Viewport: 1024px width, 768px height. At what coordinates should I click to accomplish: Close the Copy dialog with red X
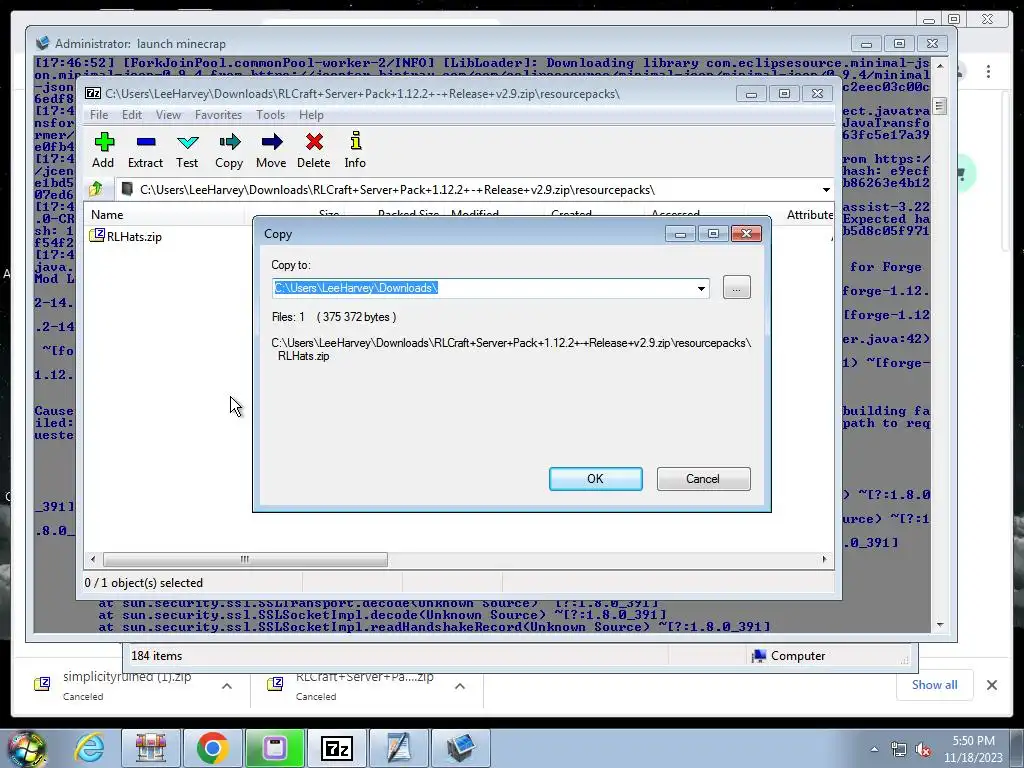click(x=746, y=234)
